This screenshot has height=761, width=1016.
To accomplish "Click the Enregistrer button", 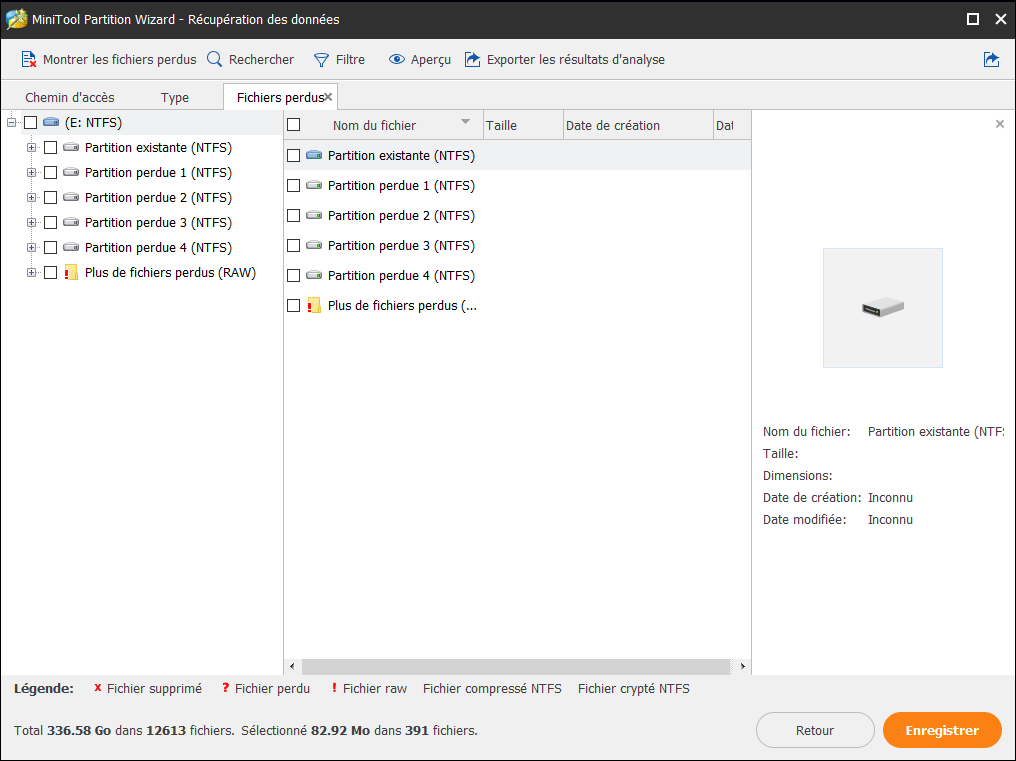I will 942,731.
